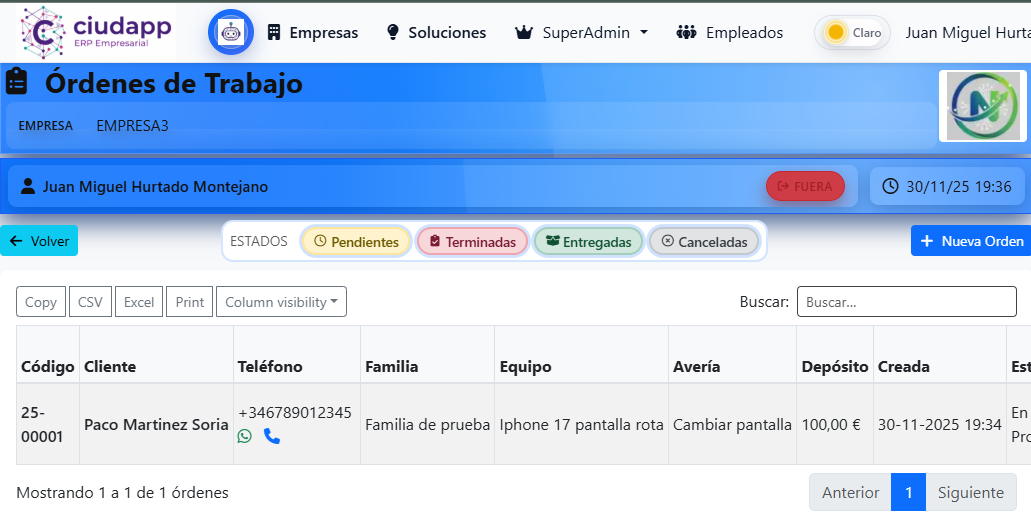Sort by the Familia column header
This screenshot has width=1031, height=531.
click(x=427, y=354)
